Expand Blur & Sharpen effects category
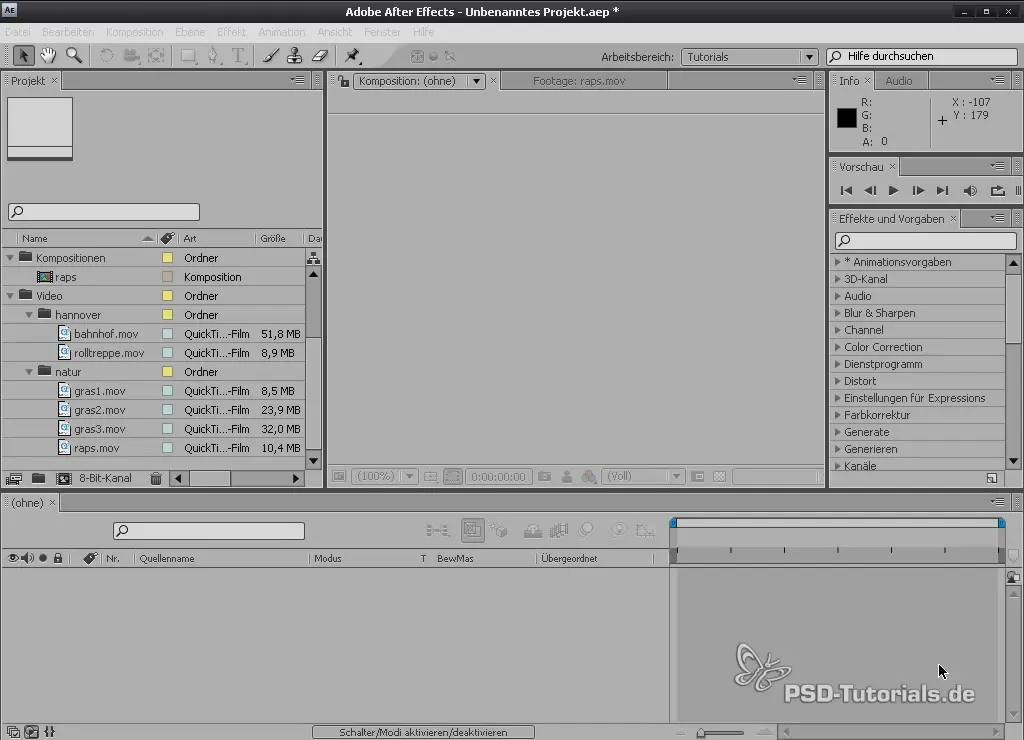Image resolution: width=1024 pixels, height=740 pixels. (x=837, y=313)
